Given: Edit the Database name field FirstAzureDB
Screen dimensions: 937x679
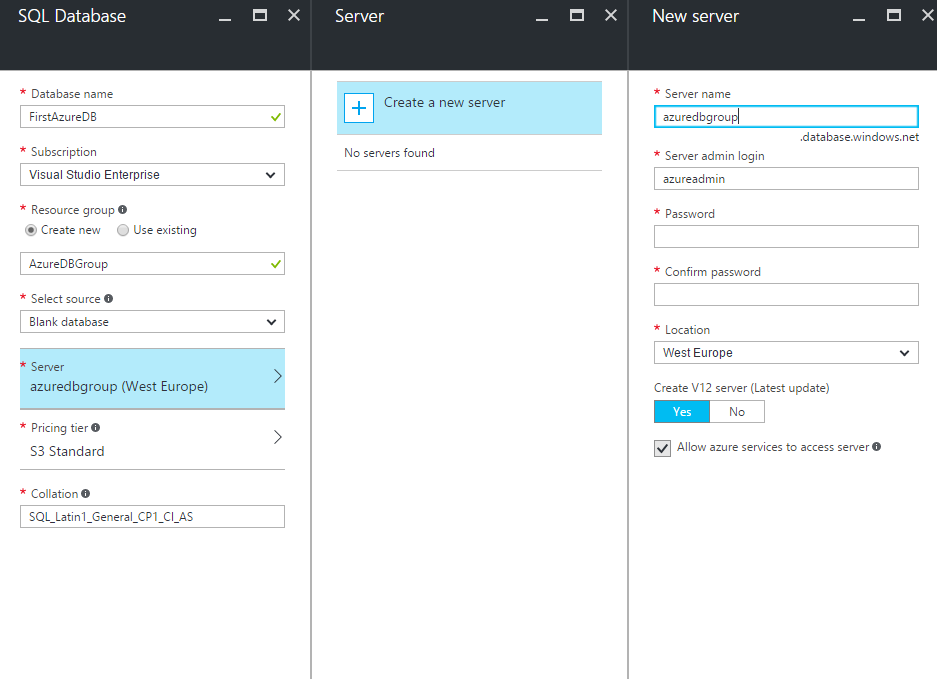Looking at the screenshot, I should coord(152,117).
